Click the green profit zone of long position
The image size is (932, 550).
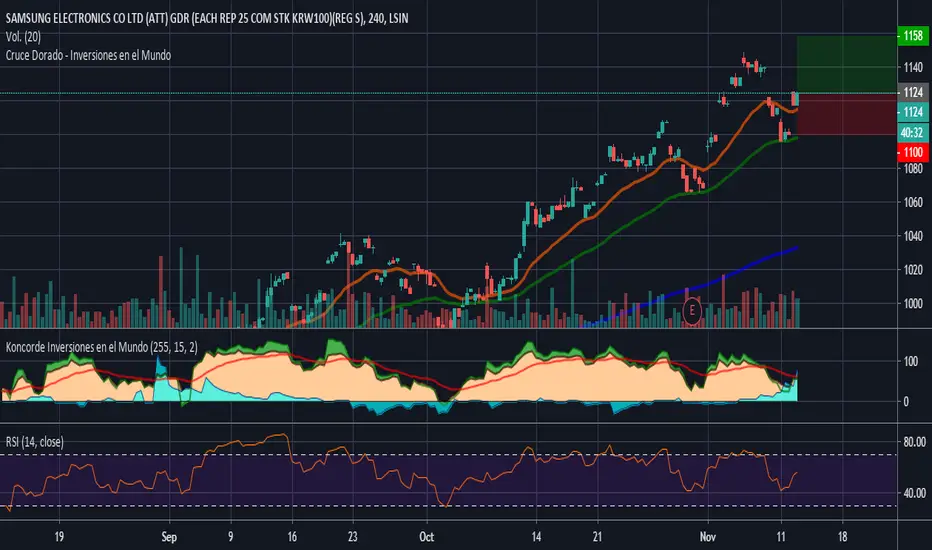[x=846, y=64]
